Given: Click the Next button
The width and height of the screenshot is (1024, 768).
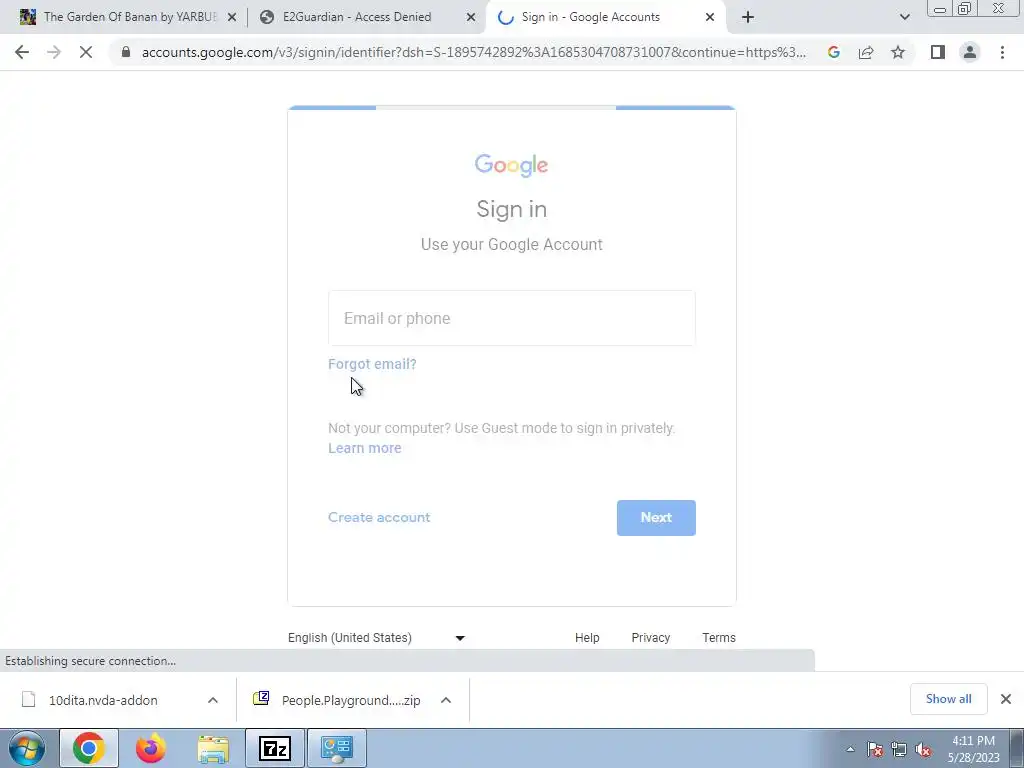Looking at the screenshot, I should [x=656, y=518].
